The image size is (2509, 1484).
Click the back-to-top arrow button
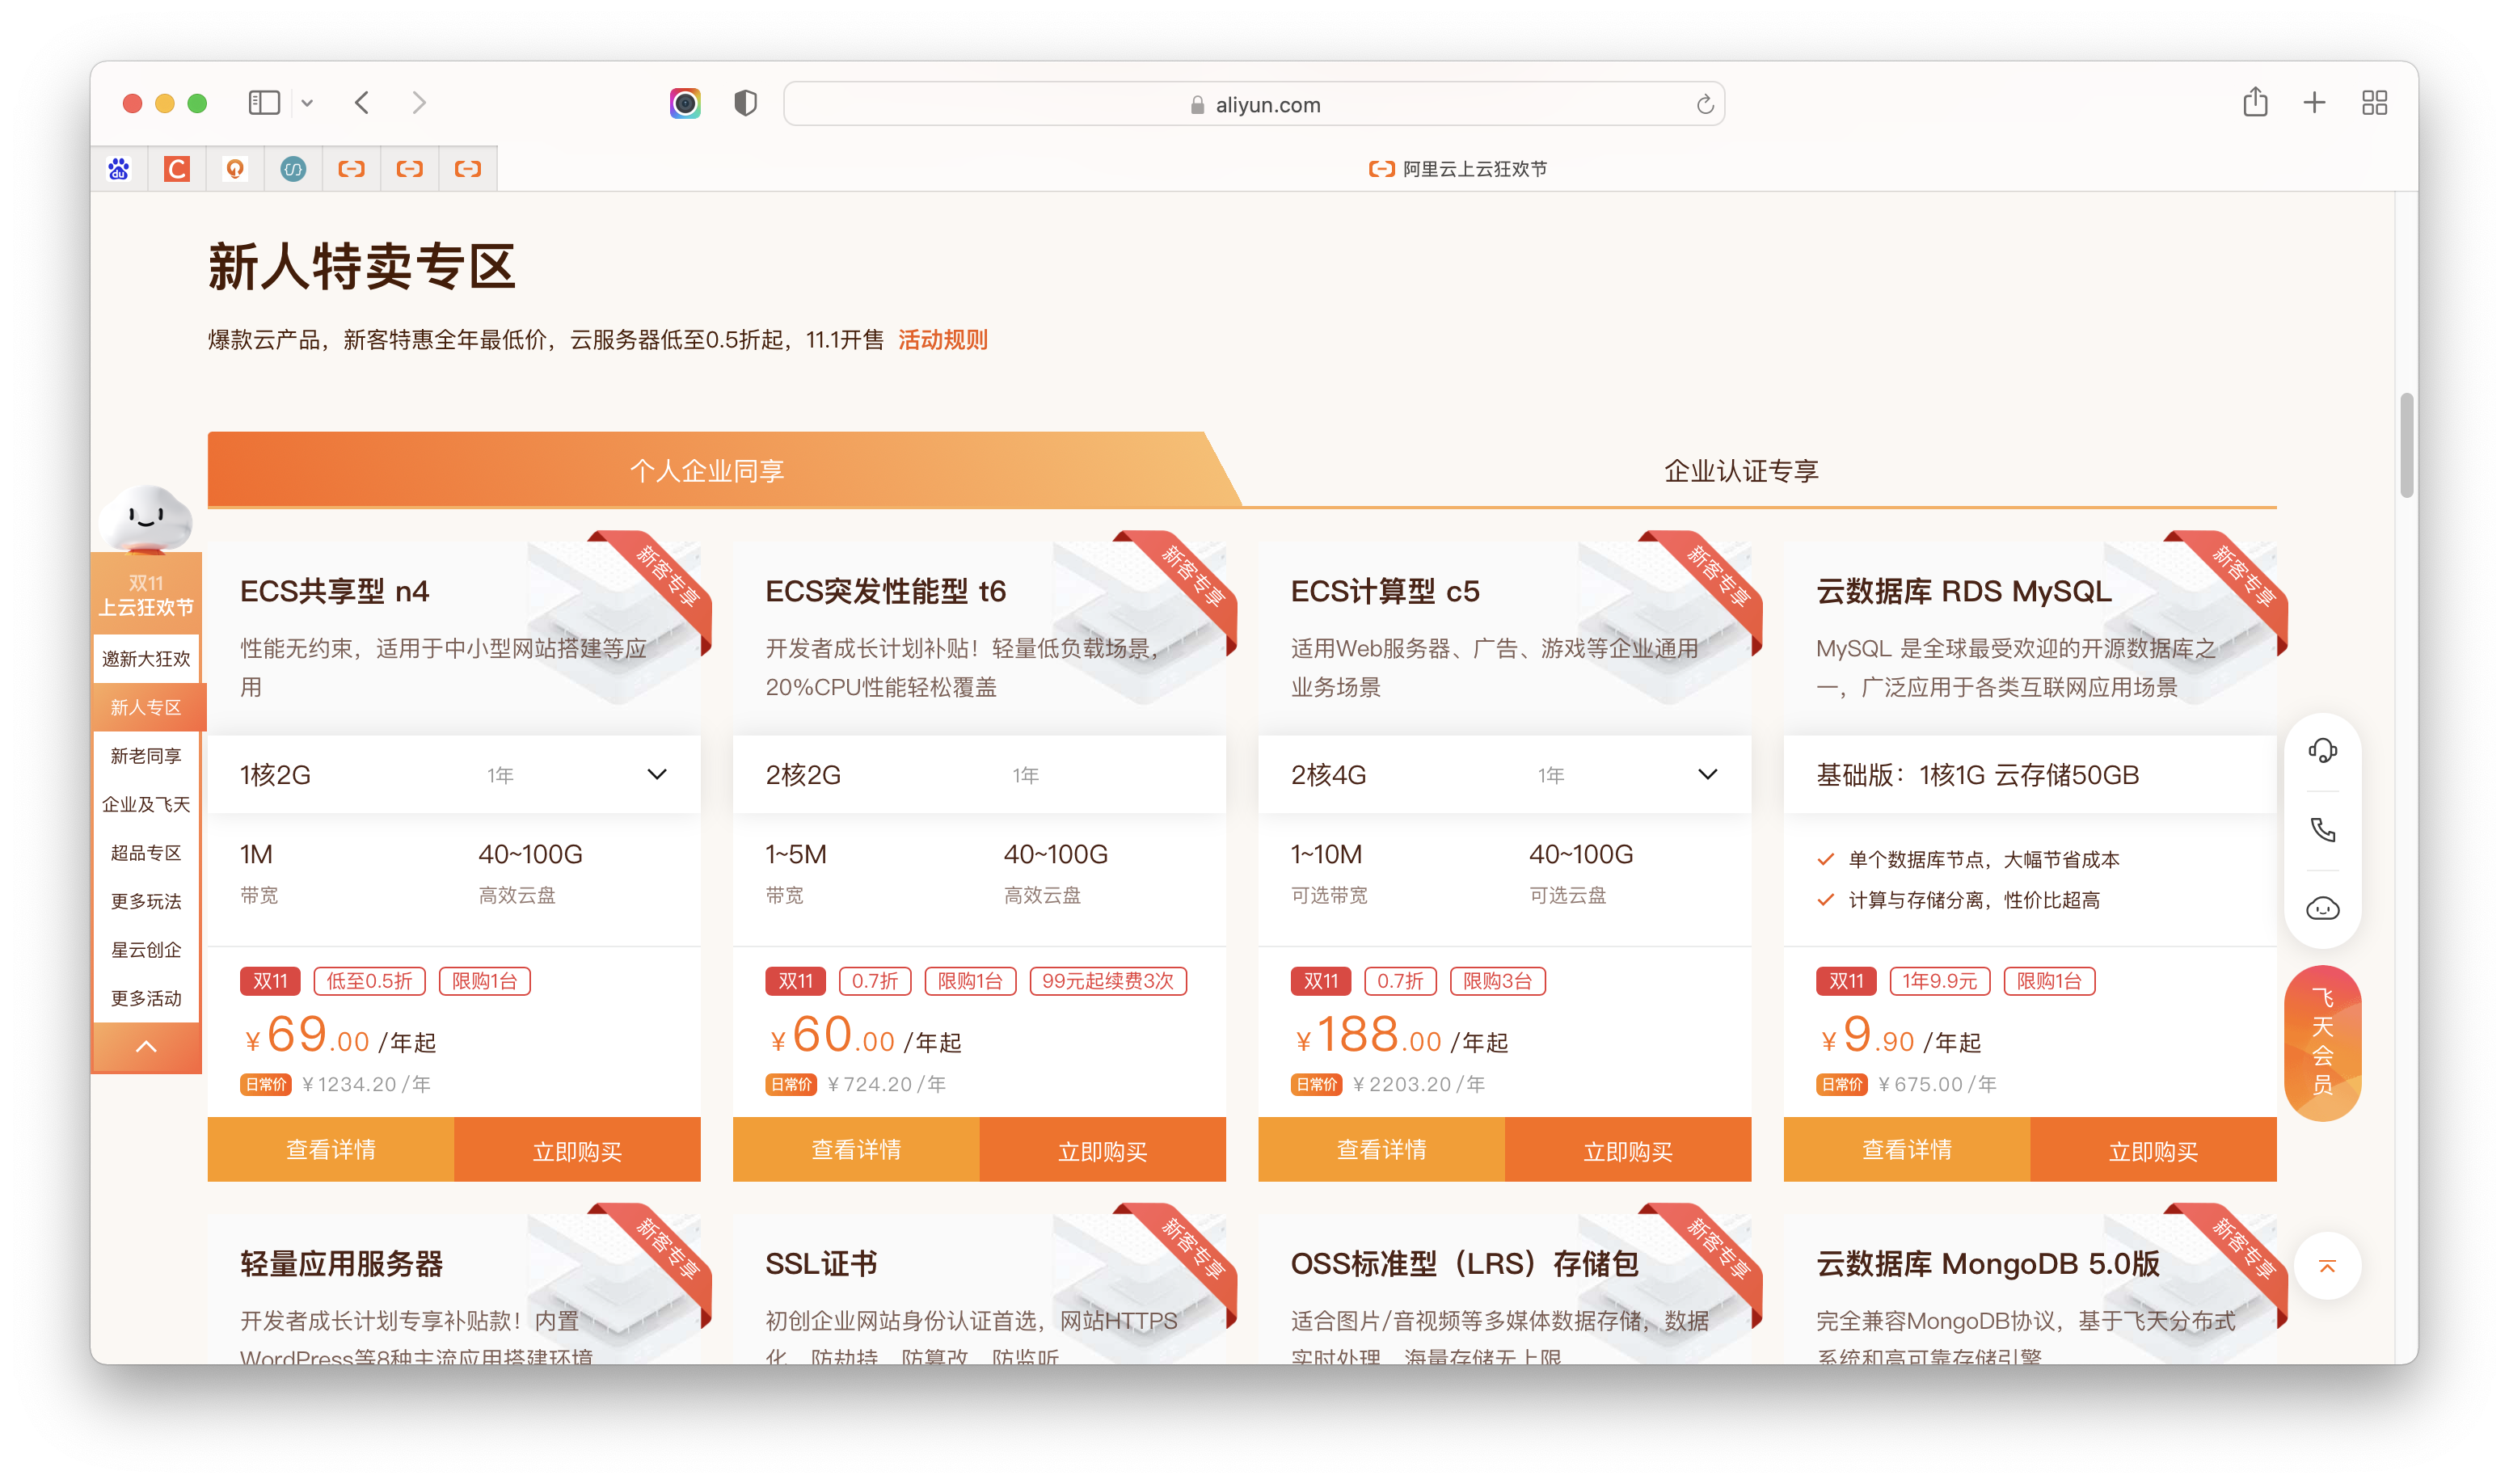coord(2327,1267)
